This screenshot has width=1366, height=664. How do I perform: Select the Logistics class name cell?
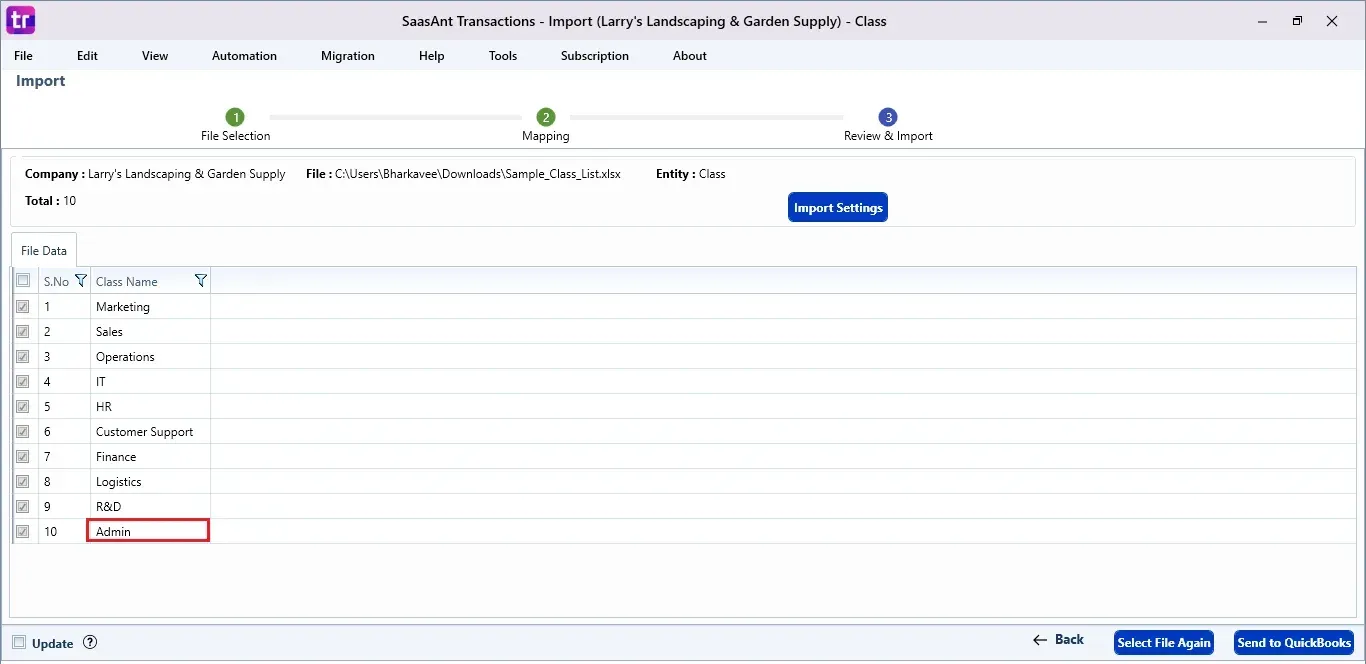tap(150, 482)
